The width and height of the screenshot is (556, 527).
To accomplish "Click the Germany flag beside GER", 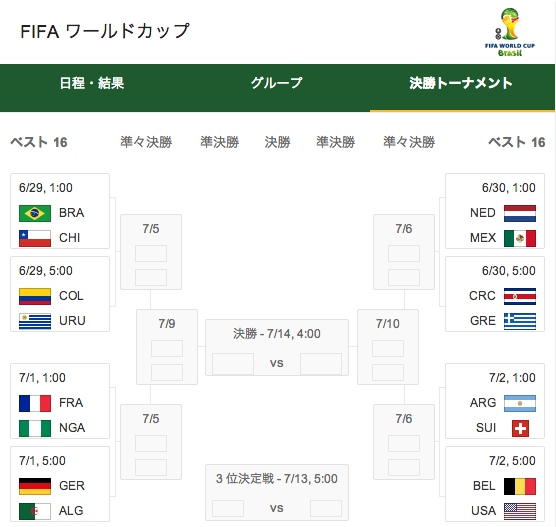I will pyautogui.click(x=35, y=486).
